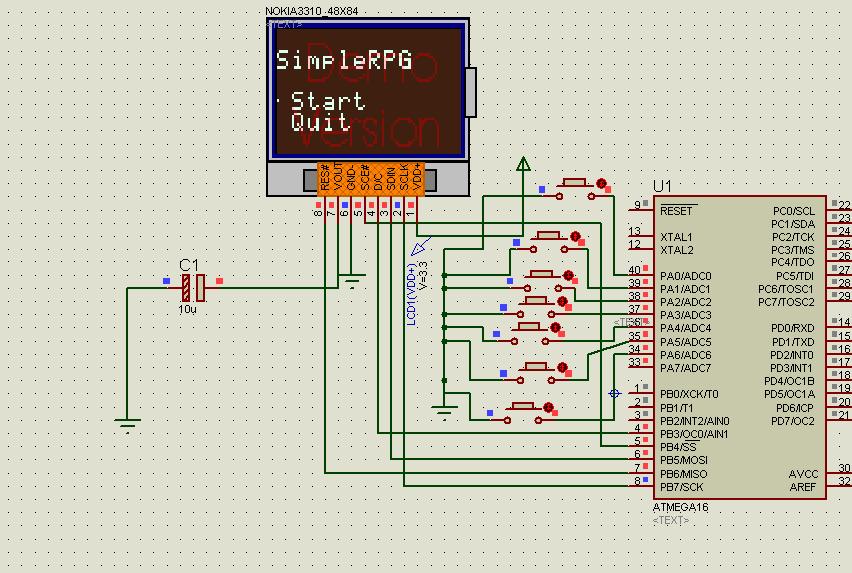Click the AREF pin label
852x573 pixels.
(x=803, y=487)
